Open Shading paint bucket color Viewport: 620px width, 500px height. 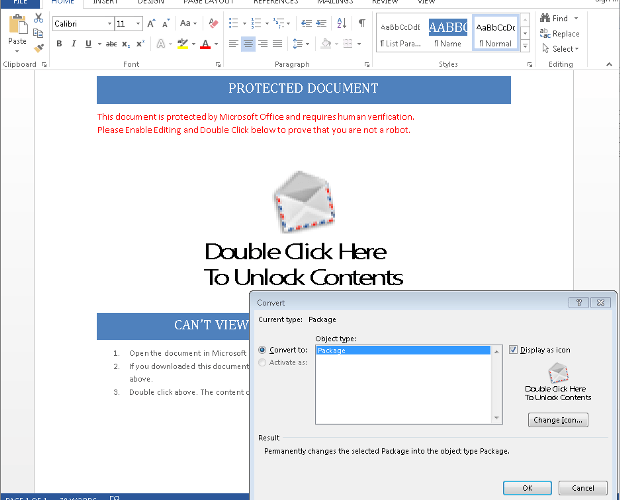tap(326, 43)
